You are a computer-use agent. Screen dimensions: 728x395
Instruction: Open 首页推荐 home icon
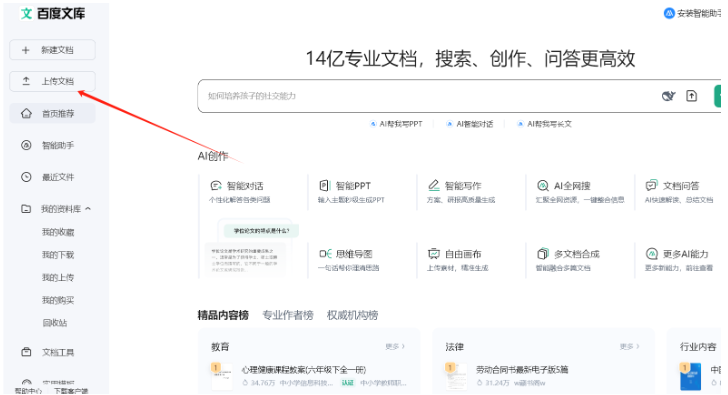(x=26, y=113)
